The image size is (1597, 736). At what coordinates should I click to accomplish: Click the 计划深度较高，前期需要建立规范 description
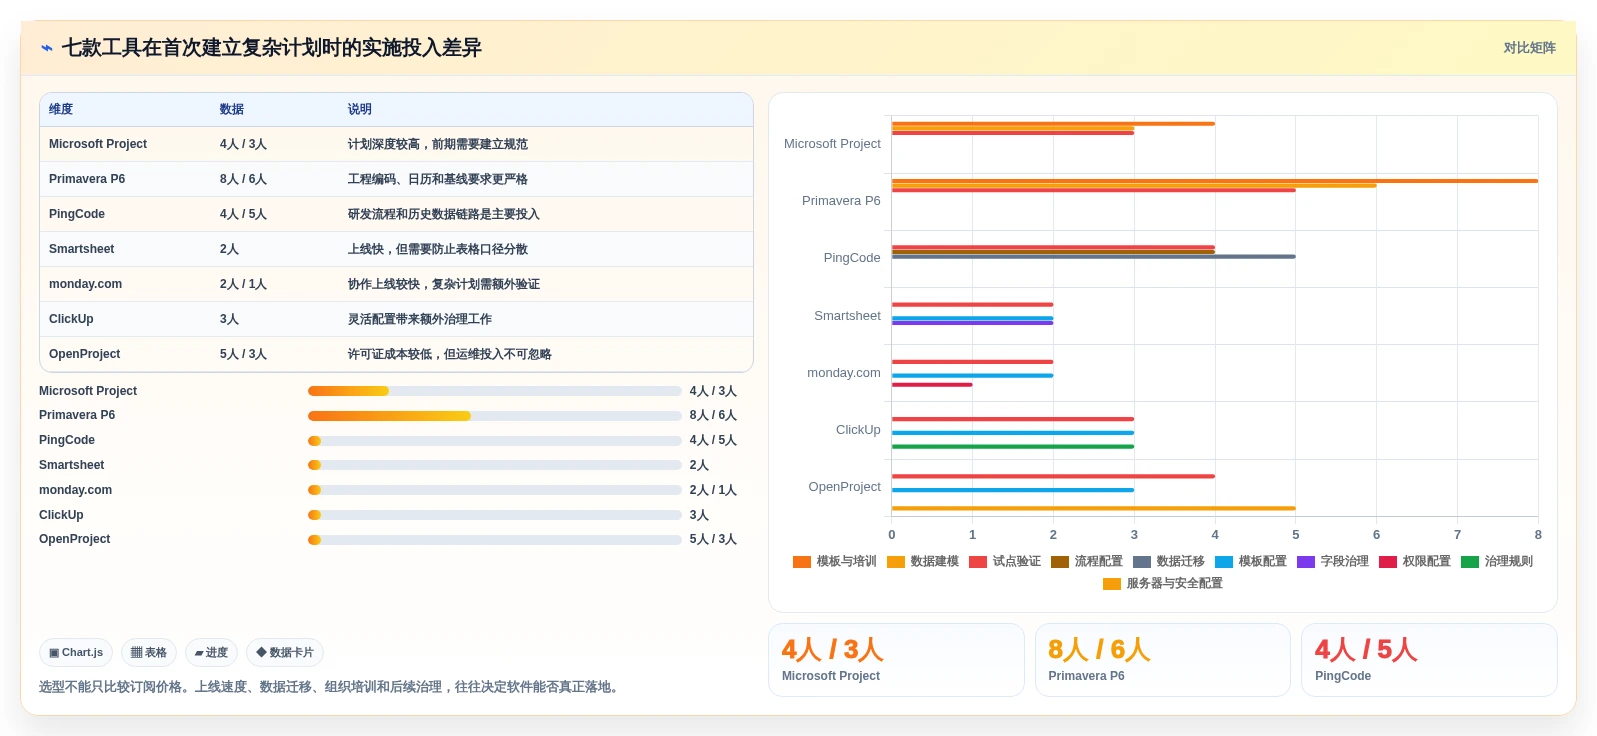(x=438, y=144)
